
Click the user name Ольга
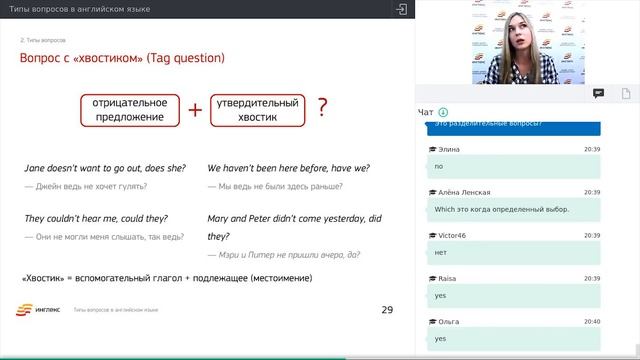(448, 322)
